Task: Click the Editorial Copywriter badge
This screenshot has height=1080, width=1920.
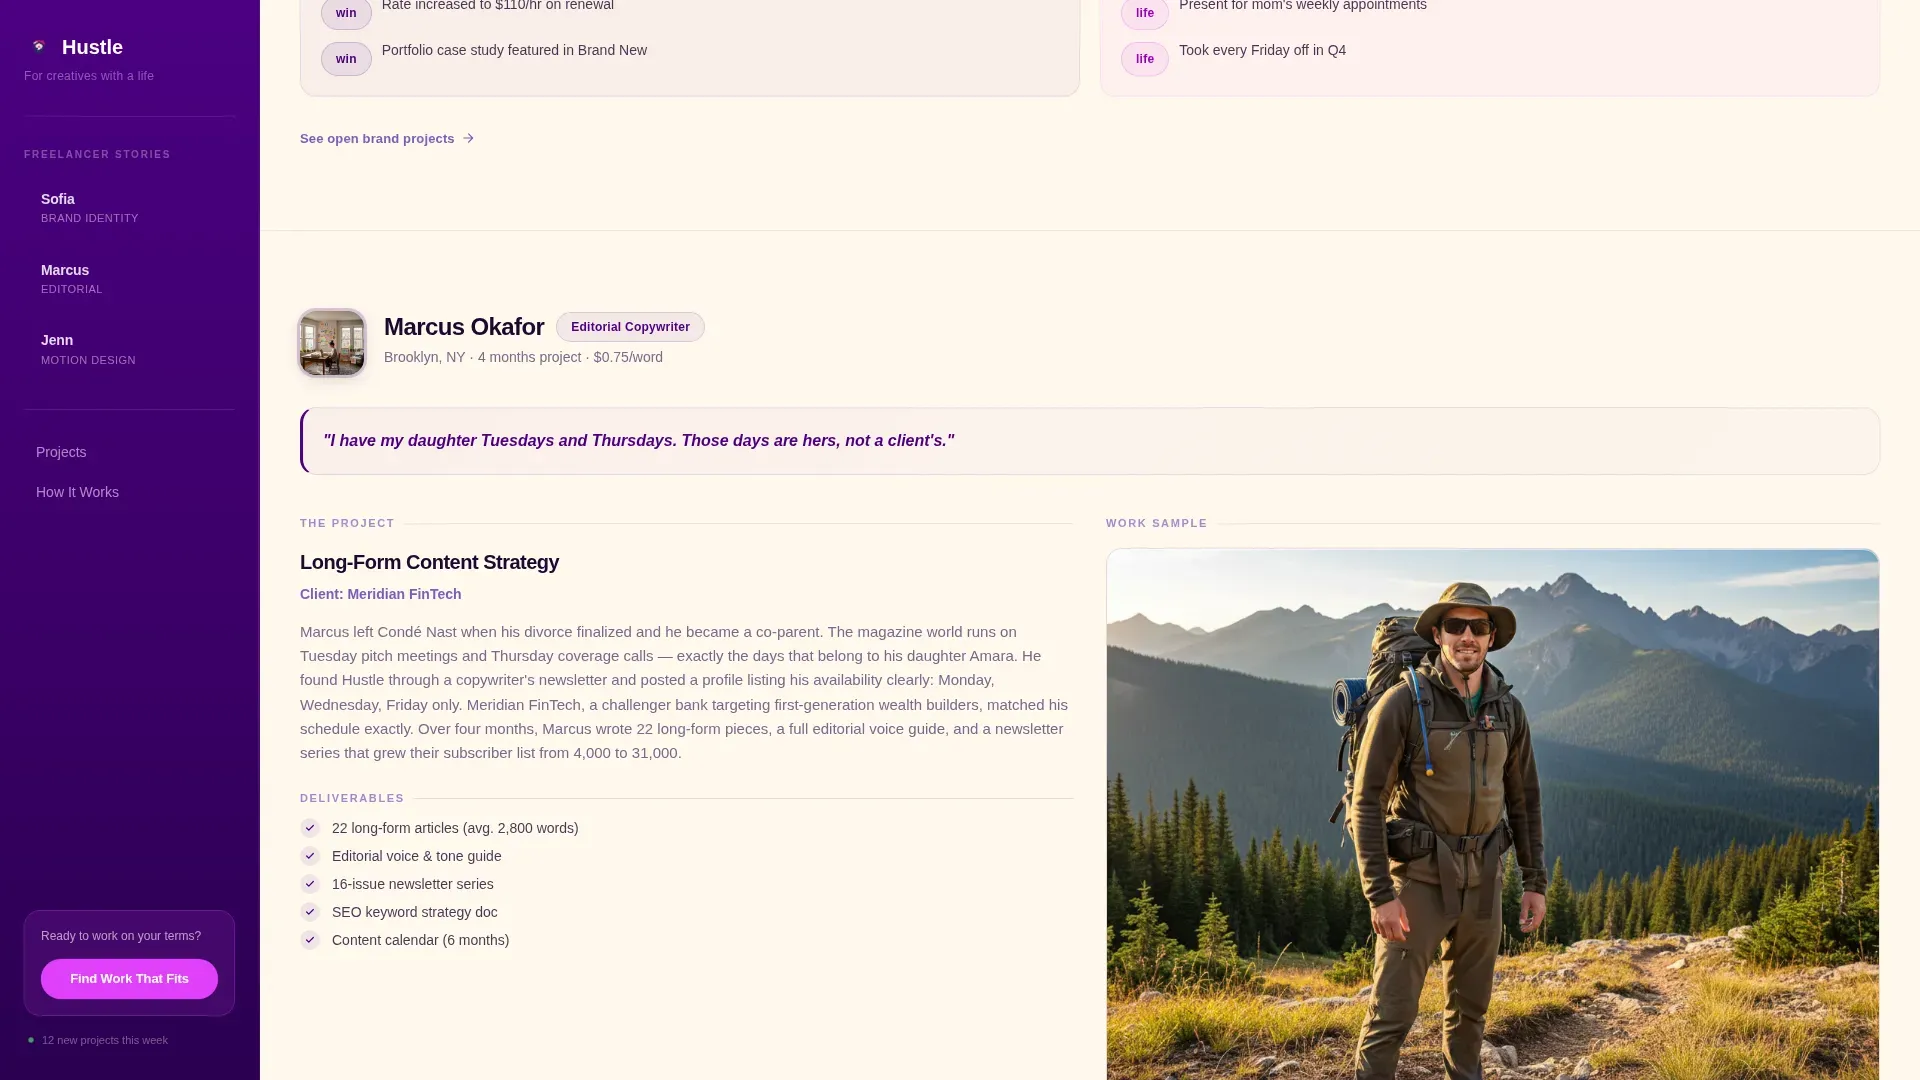Action: pyautogui.click(x=630, y=327)
